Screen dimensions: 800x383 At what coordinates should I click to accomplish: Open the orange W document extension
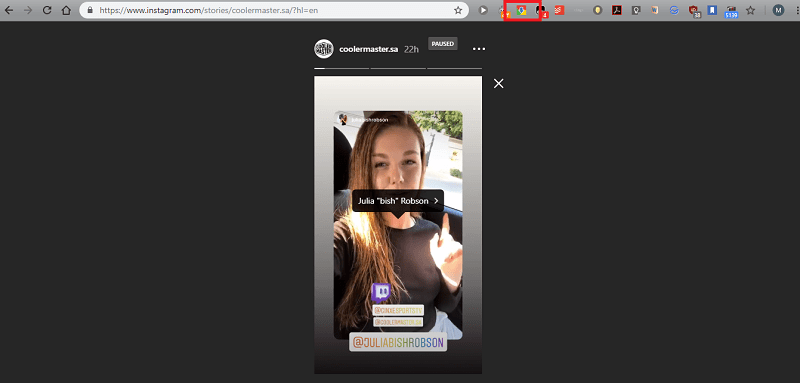(x=655, y=10)
